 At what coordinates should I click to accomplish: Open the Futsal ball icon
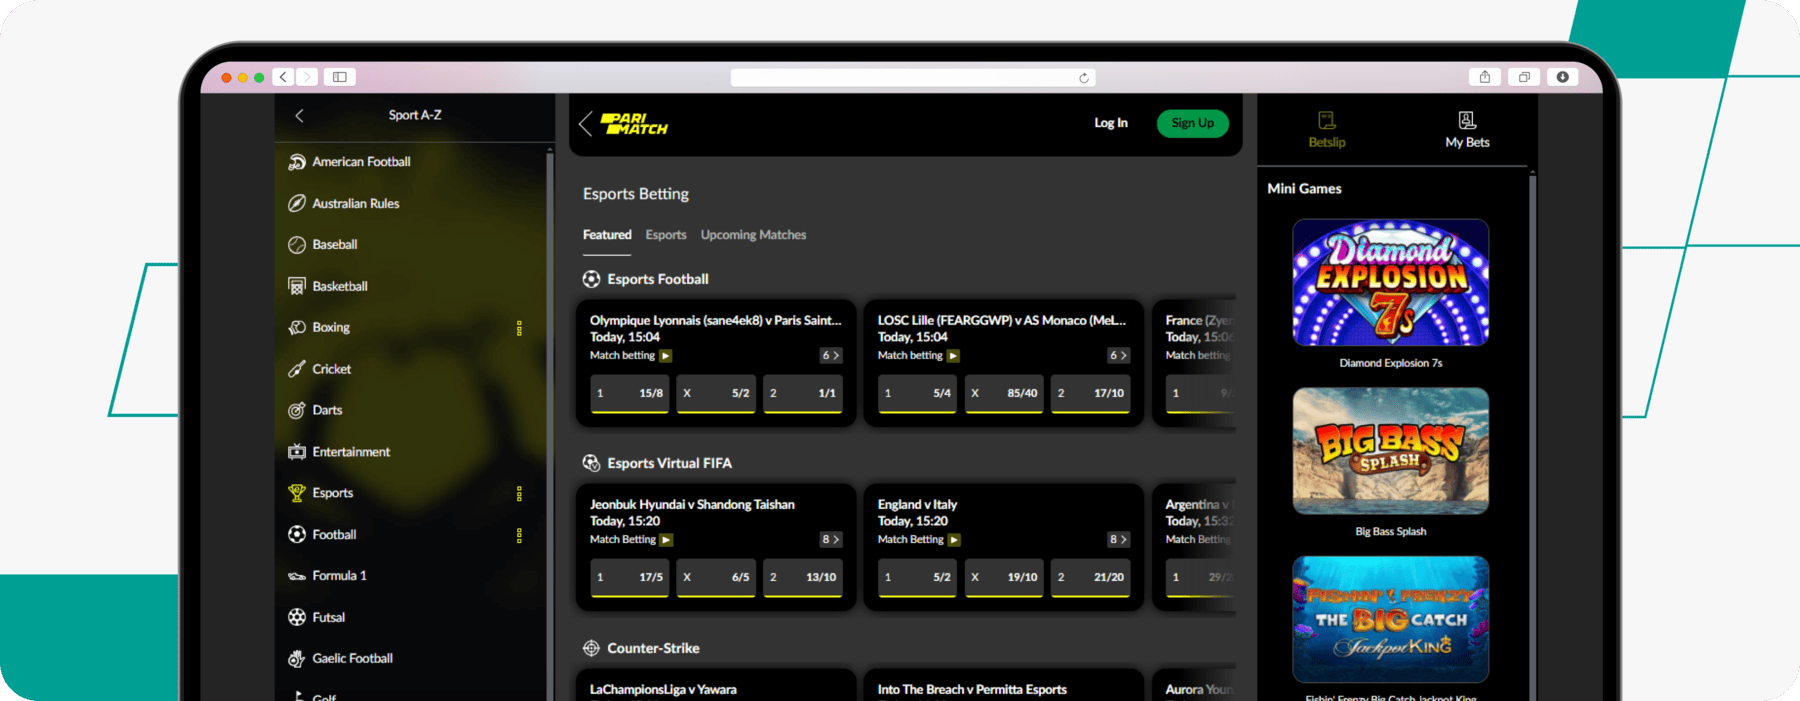click(x=297, y=617)
